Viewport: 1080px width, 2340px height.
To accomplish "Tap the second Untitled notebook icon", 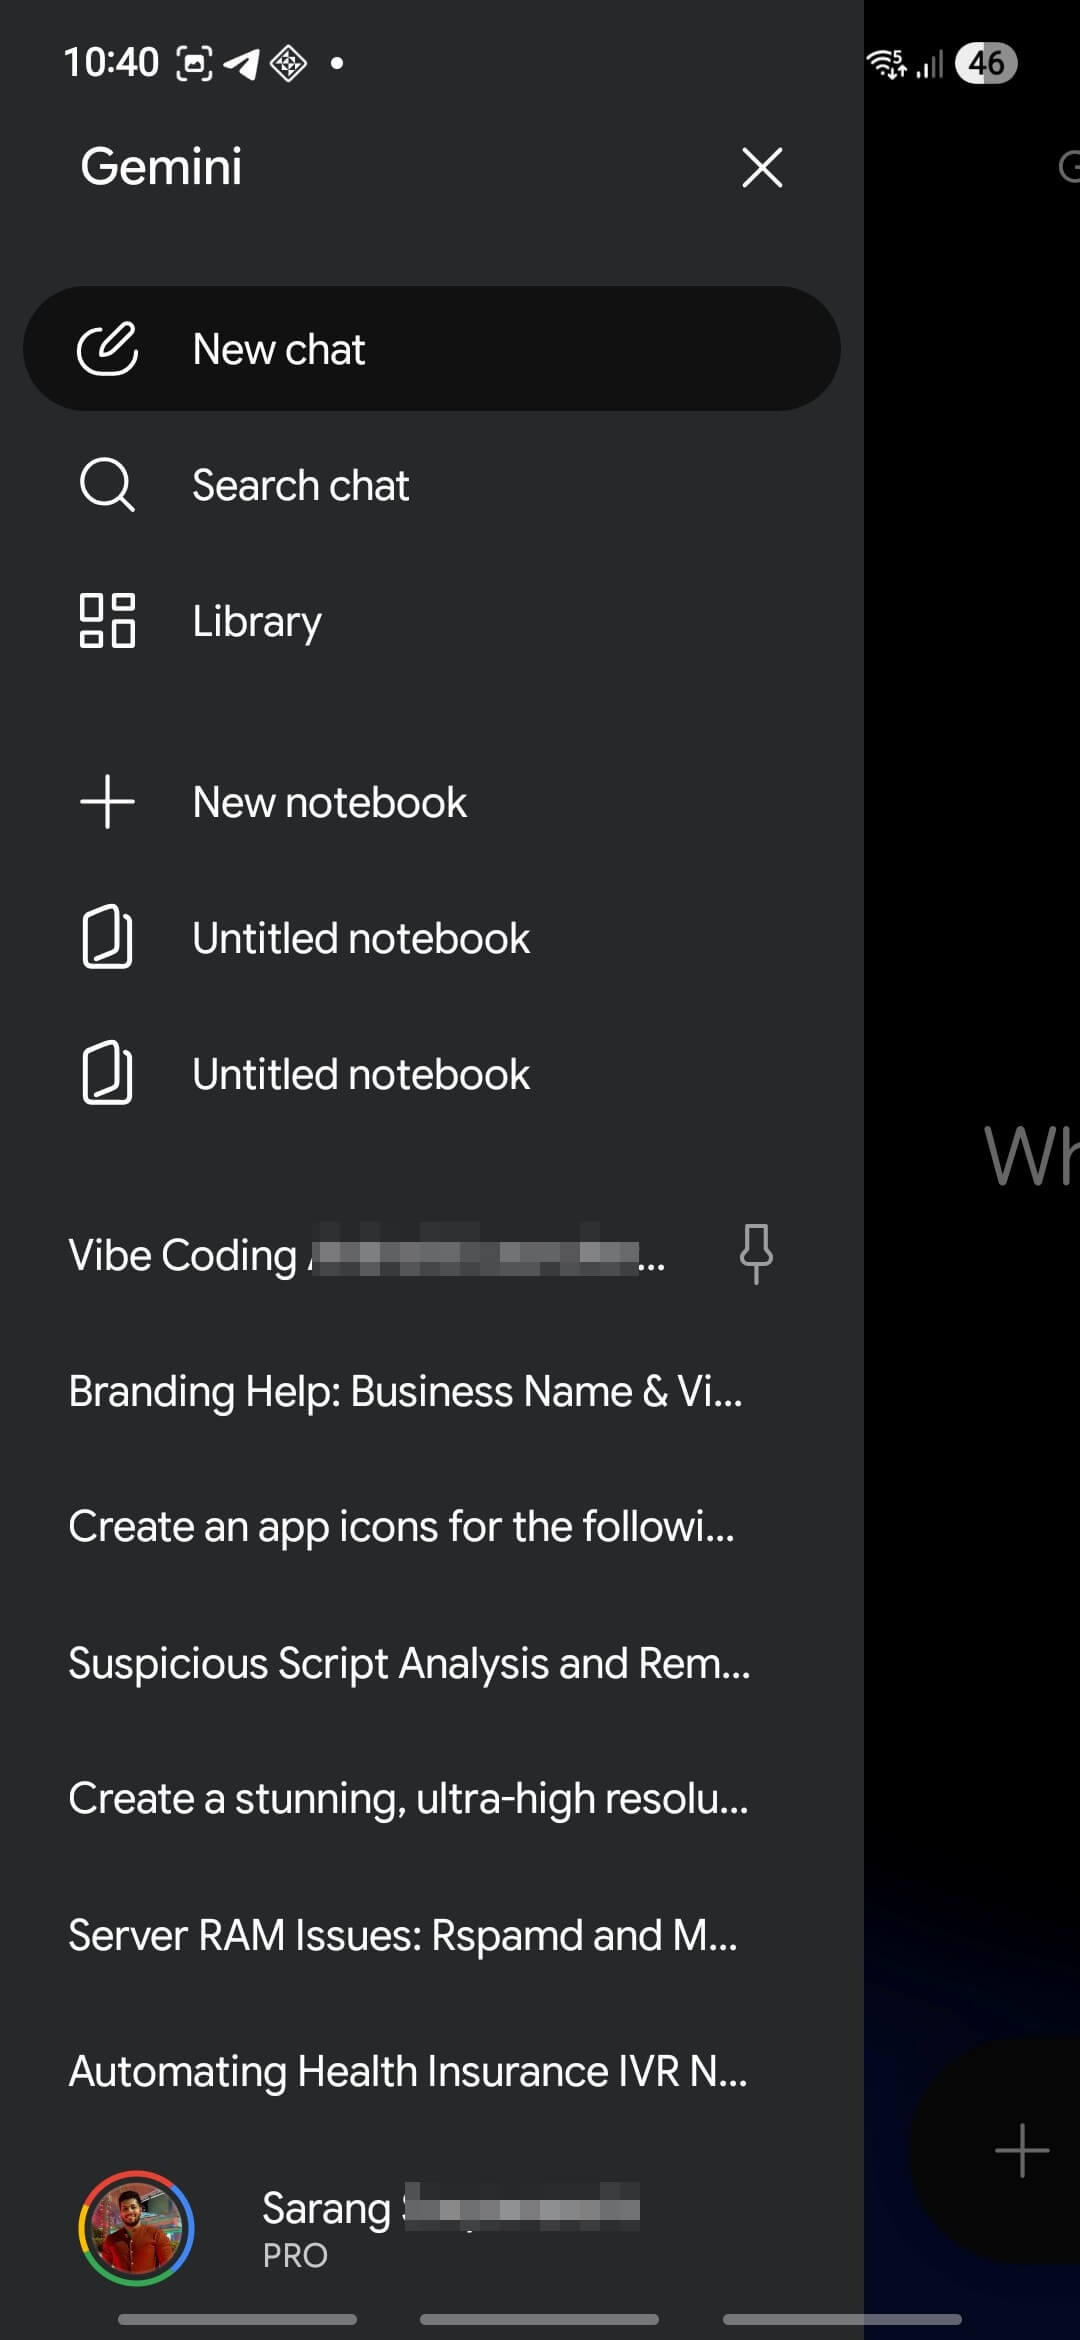I will coord(107,1074).
